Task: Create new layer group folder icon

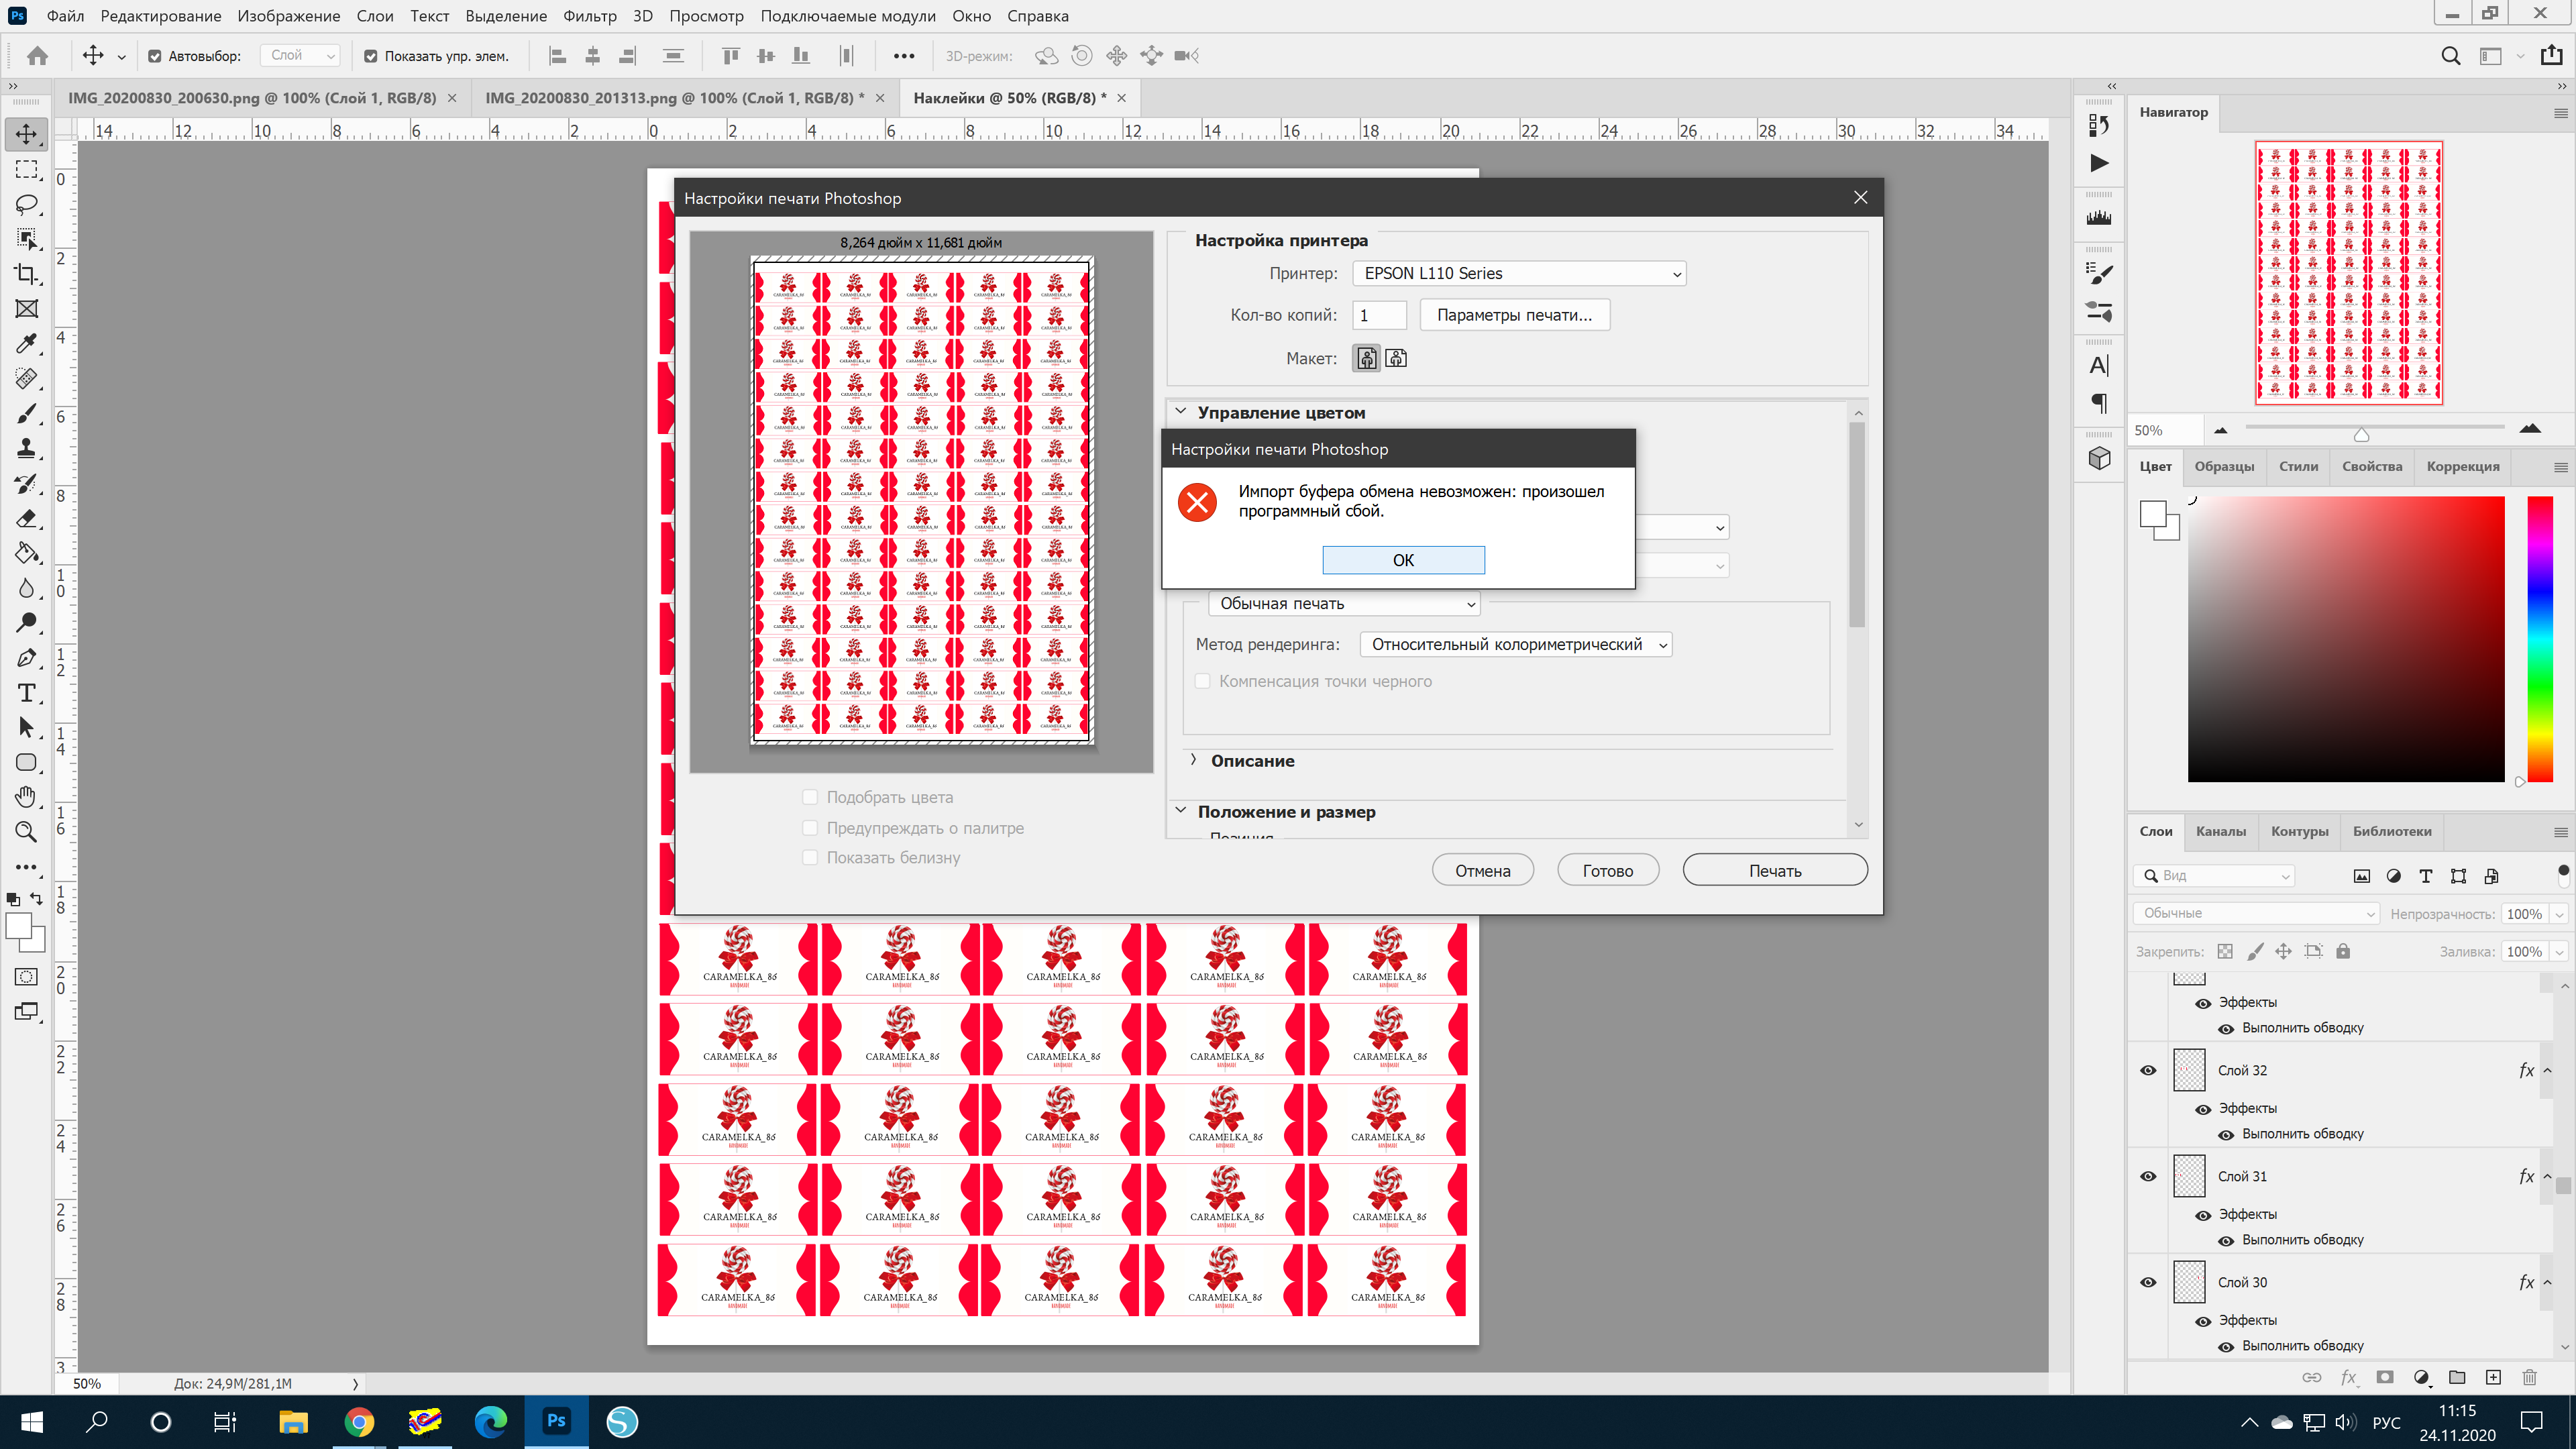Action: pyautogui.click(x=2457, y=1377)
